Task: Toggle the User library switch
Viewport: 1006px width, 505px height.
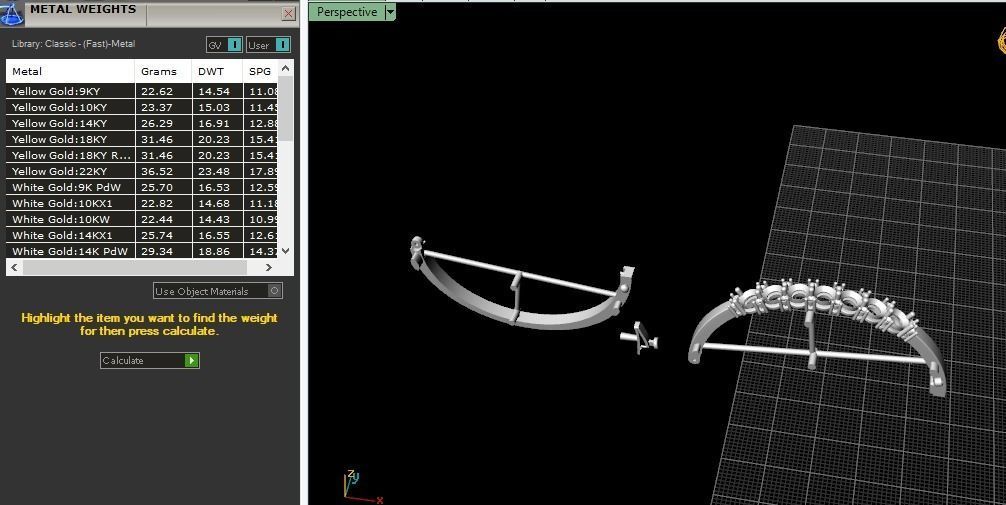Action: pos(282,45)
